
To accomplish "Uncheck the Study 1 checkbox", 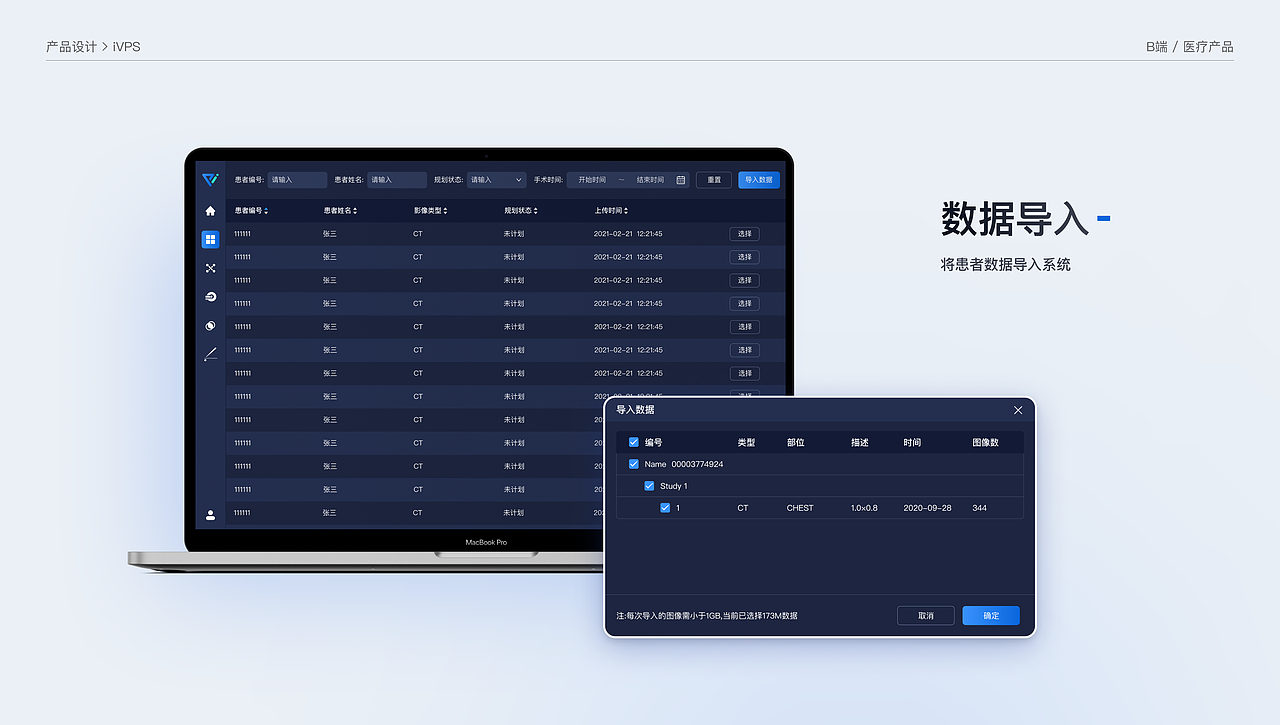I will (x=649, y=486).
